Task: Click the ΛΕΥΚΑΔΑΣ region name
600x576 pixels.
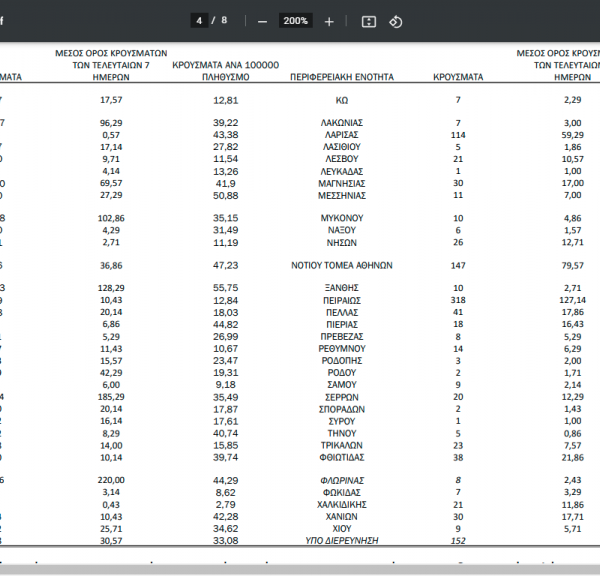Action: coord(342,171)
